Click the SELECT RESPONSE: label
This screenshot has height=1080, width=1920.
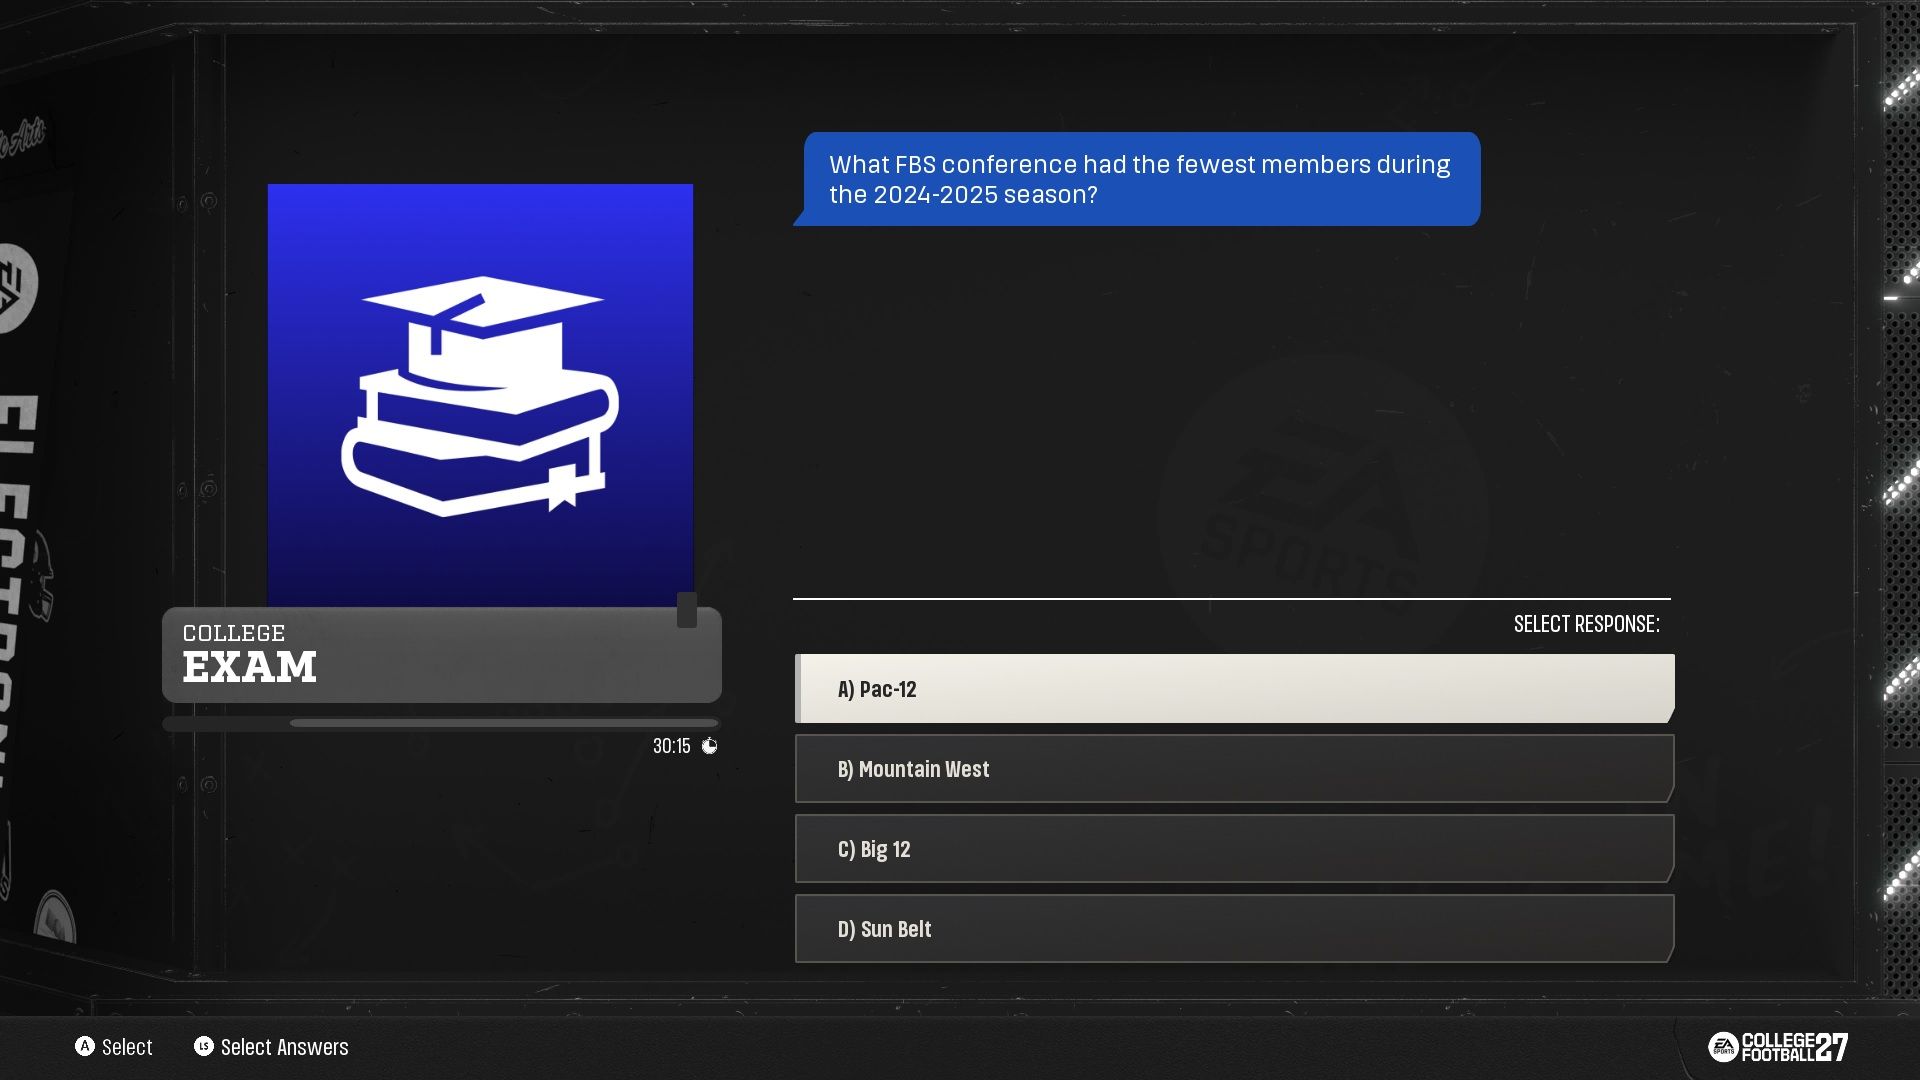point(1586,624)
